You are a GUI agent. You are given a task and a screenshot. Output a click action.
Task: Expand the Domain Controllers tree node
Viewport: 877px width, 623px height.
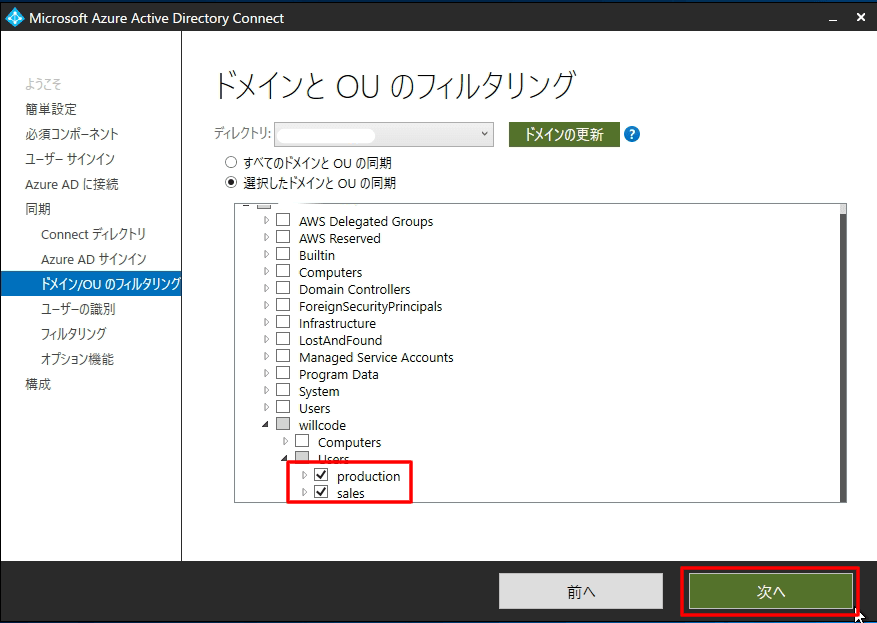(x=266, y=289)
